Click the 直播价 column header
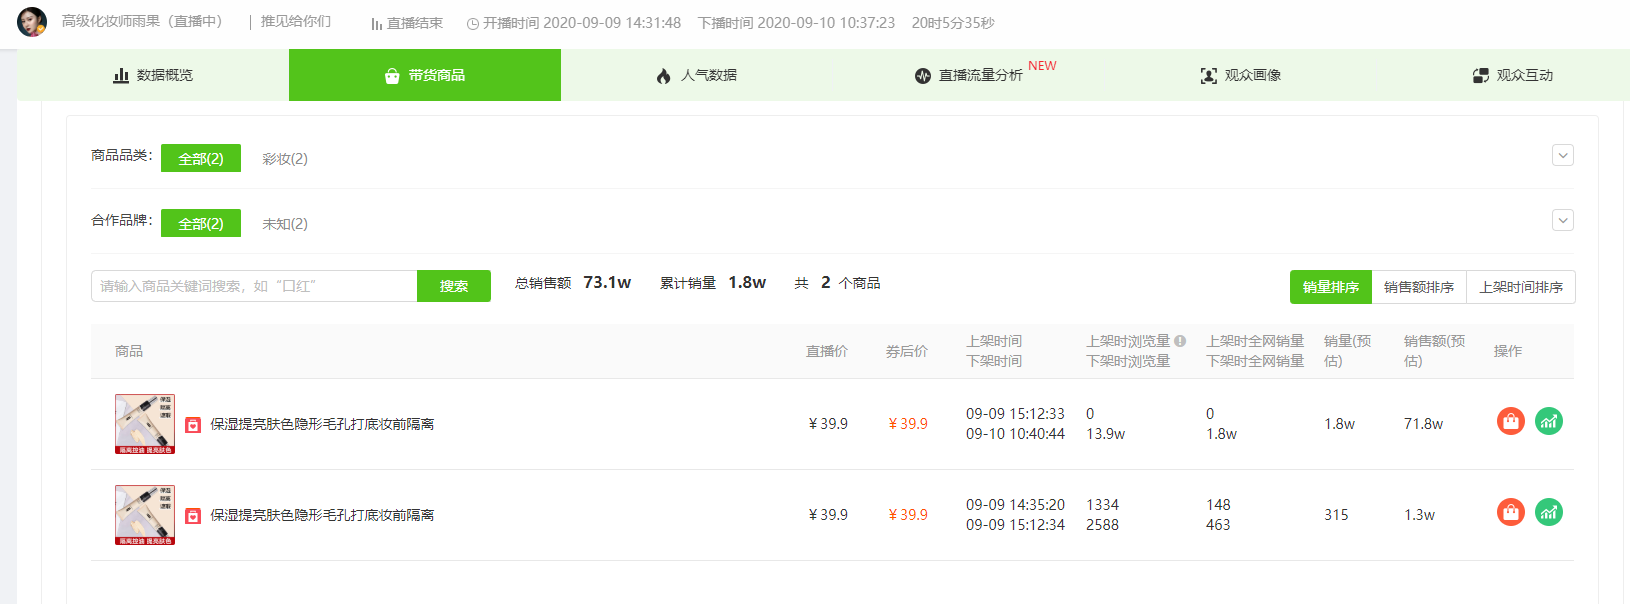The height and width of the screenshot is (604, 1630). coord(827,351)
